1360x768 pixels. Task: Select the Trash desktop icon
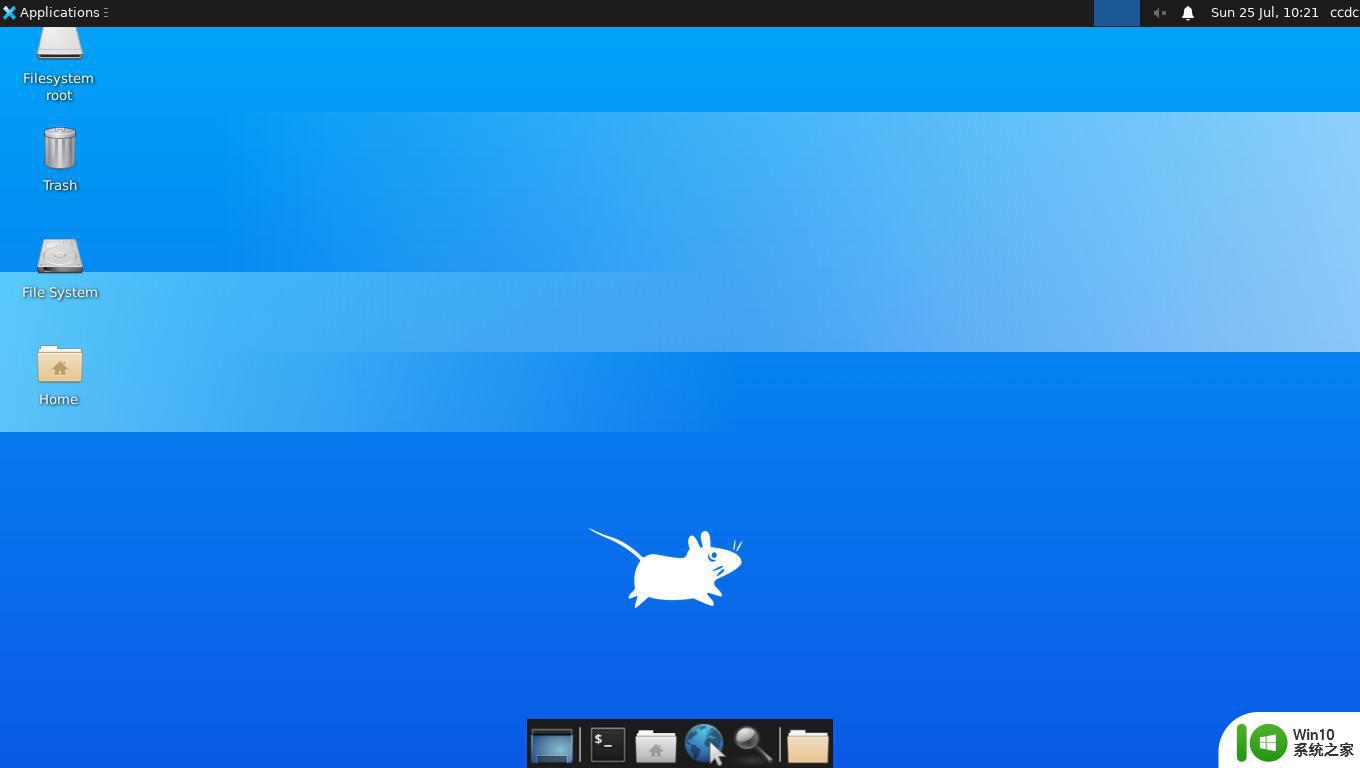60,159
